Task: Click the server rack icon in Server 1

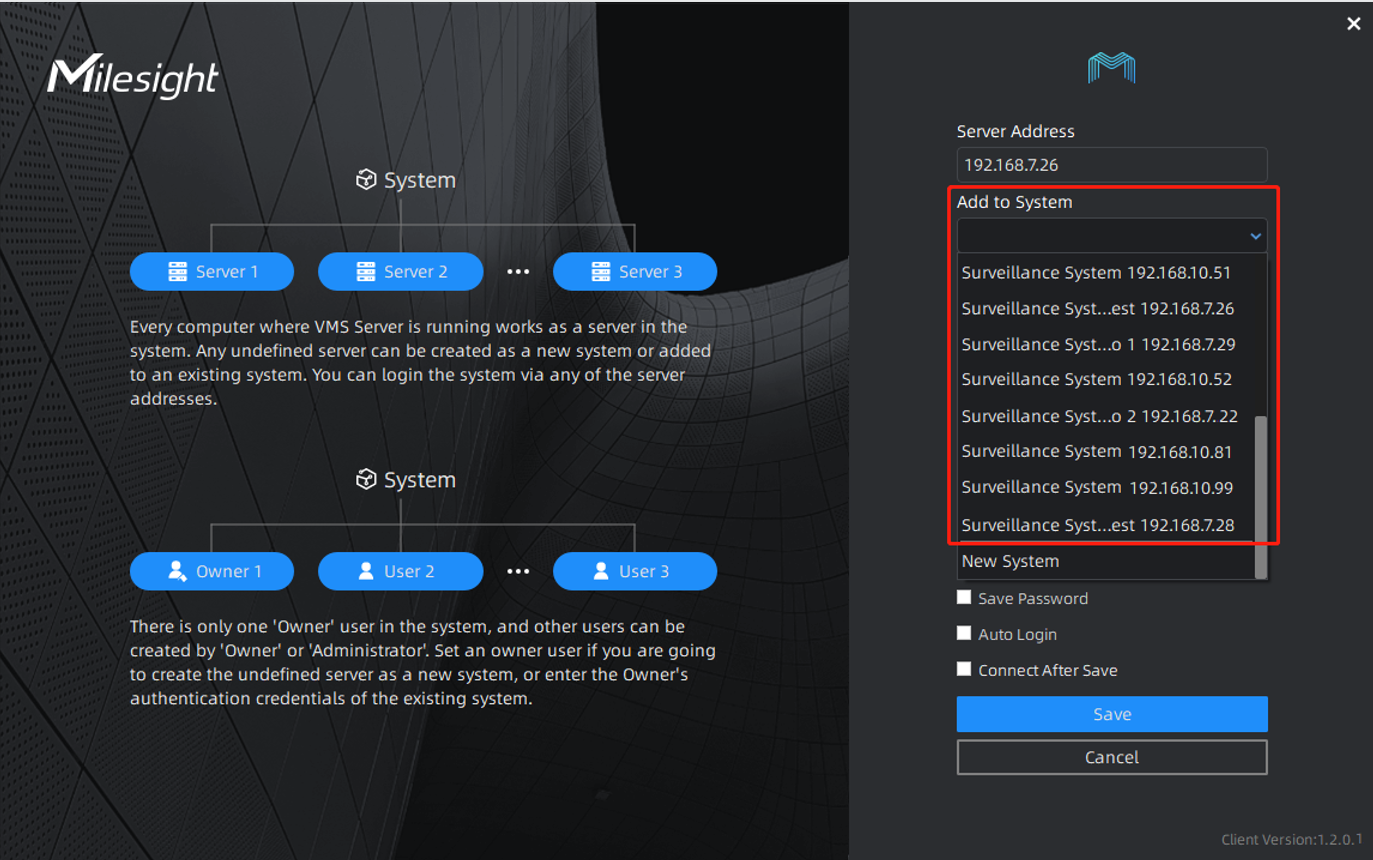Action: (x=178, y=271)
